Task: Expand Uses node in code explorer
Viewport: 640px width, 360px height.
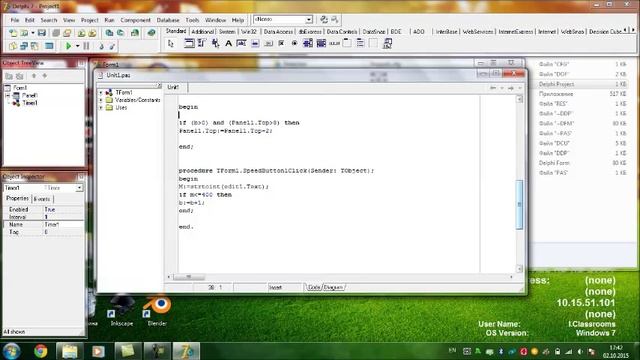Action: [x=101, y=108]
